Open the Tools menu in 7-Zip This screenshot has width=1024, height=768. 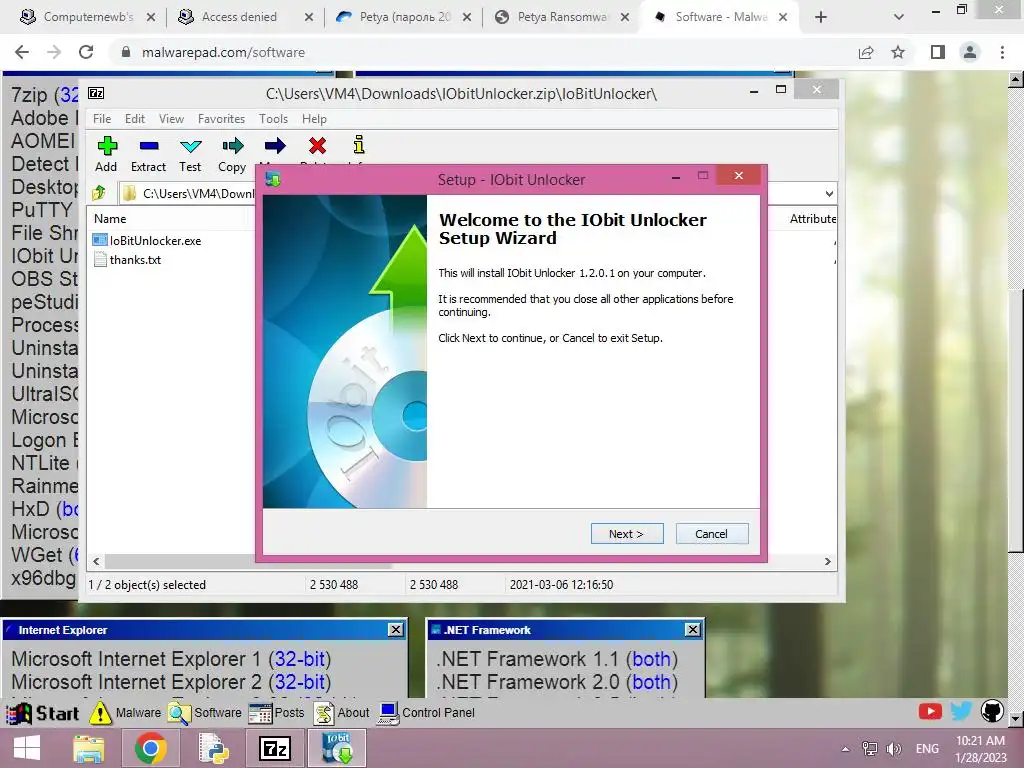(x=273, y=119)
